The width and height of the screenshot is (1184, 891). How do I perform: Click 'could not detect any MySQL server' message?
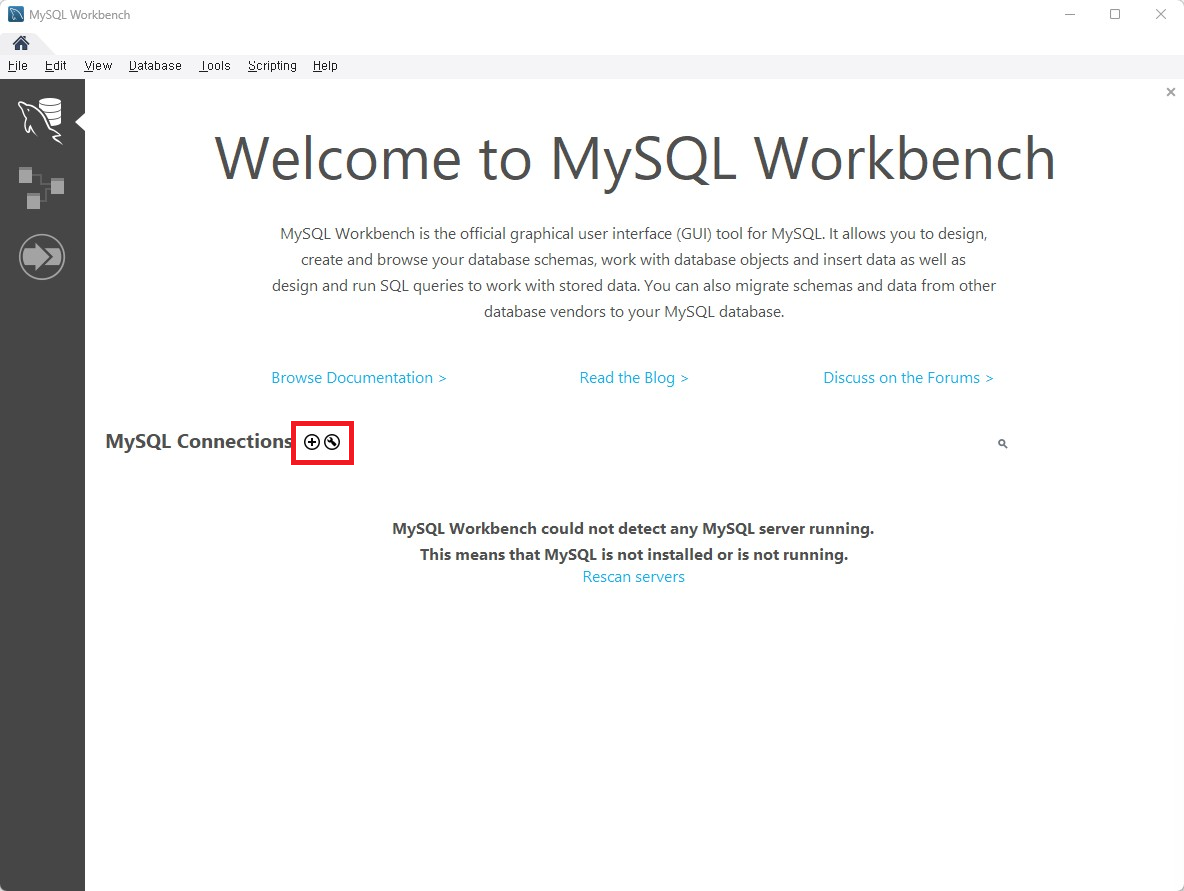point(633,529)
